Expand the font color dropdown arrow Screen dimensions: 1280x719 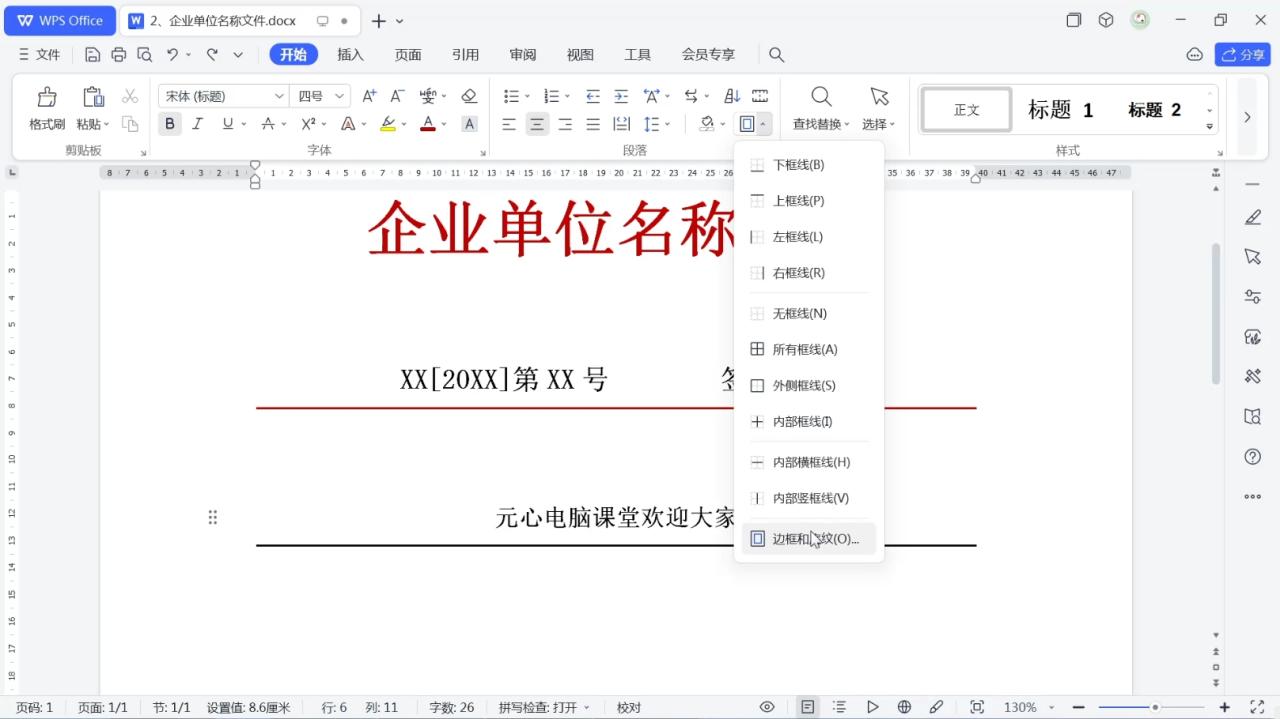tap(444, 125)
